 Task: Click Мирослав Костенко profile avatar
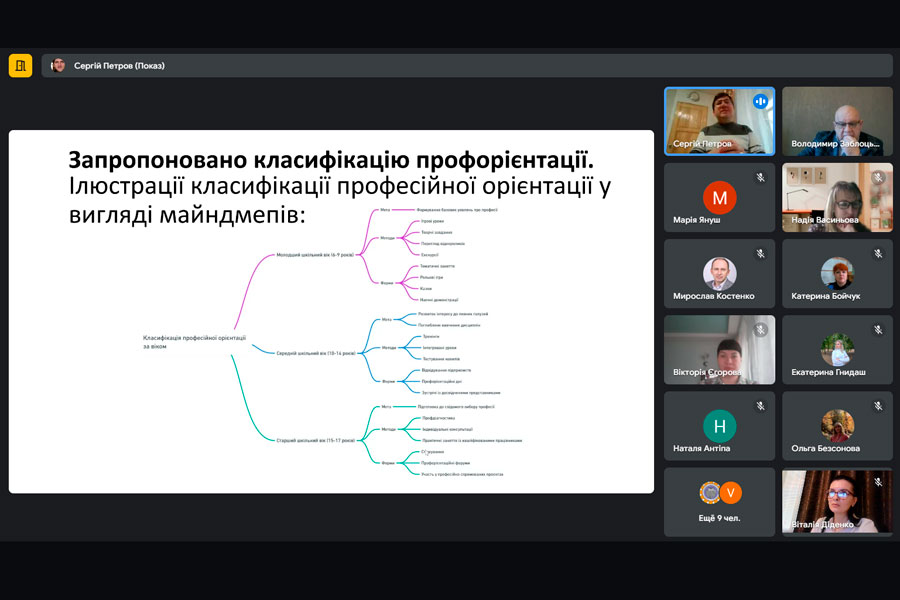click(719, 273)
